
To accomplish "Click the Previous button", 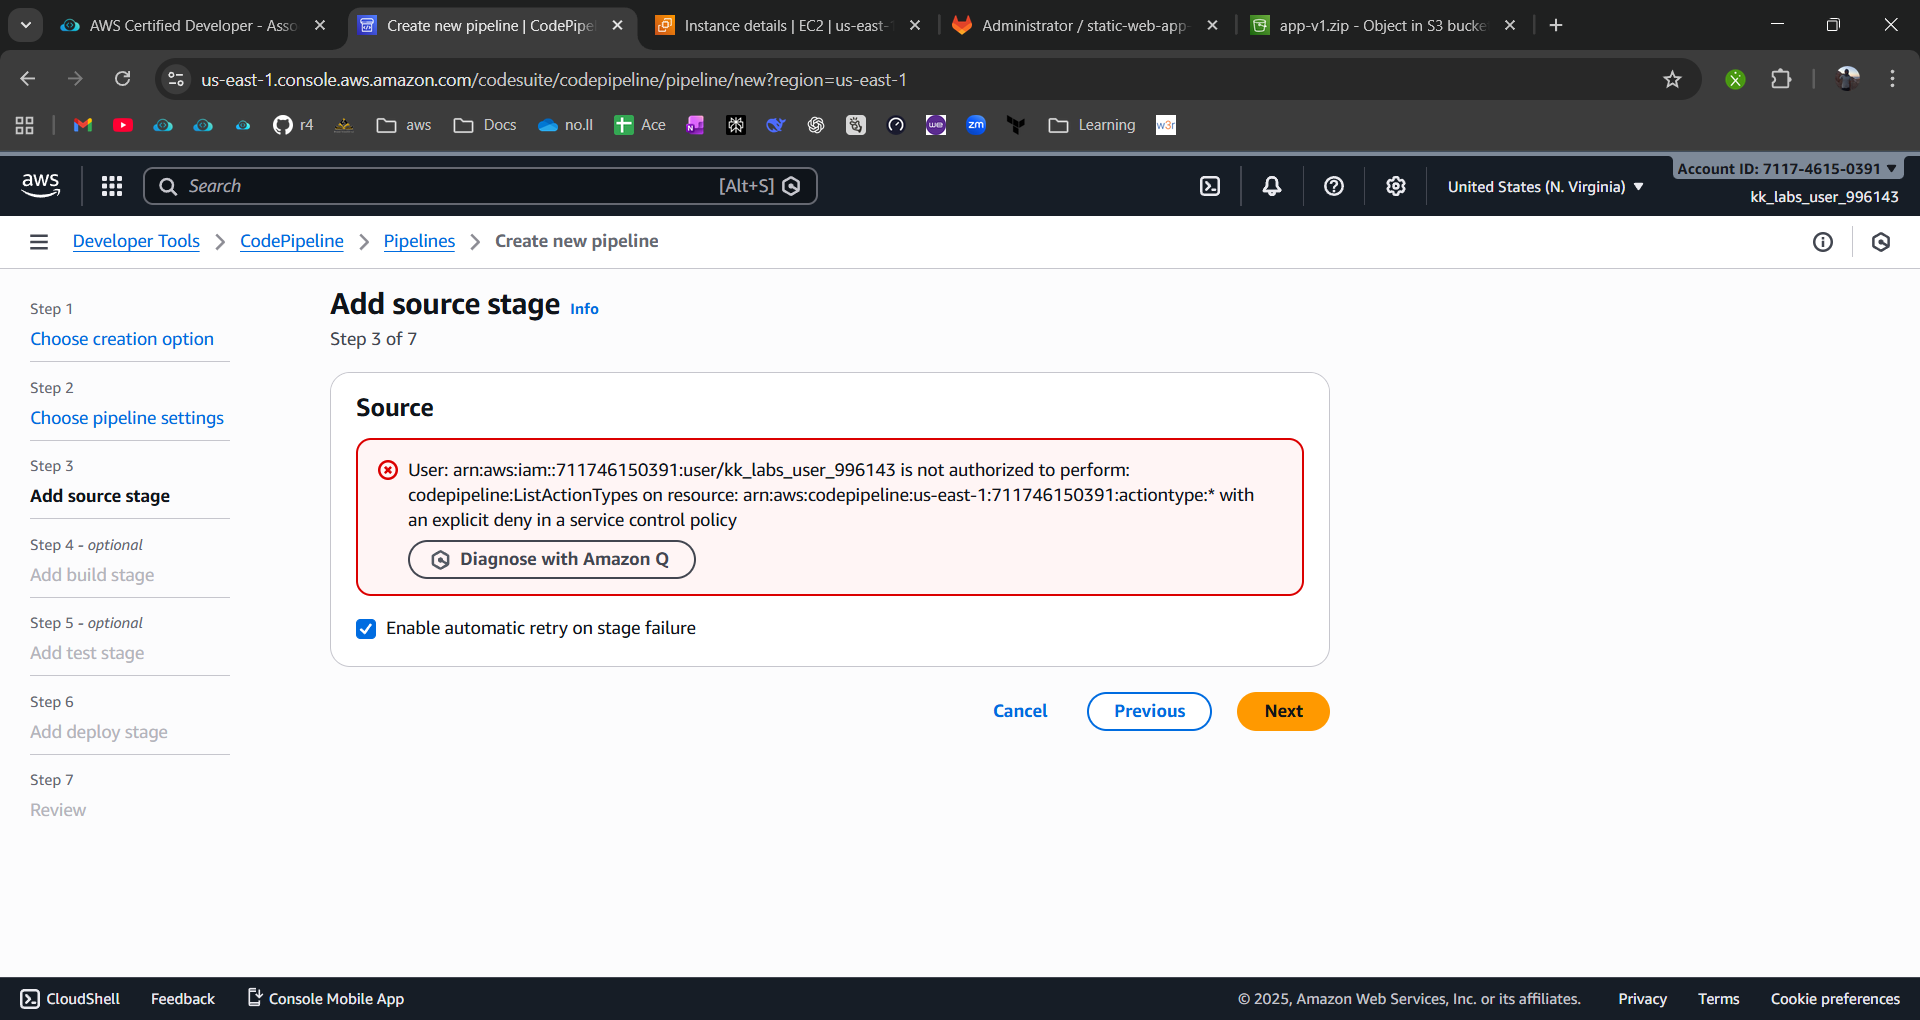I will (x=1149, y=711).
